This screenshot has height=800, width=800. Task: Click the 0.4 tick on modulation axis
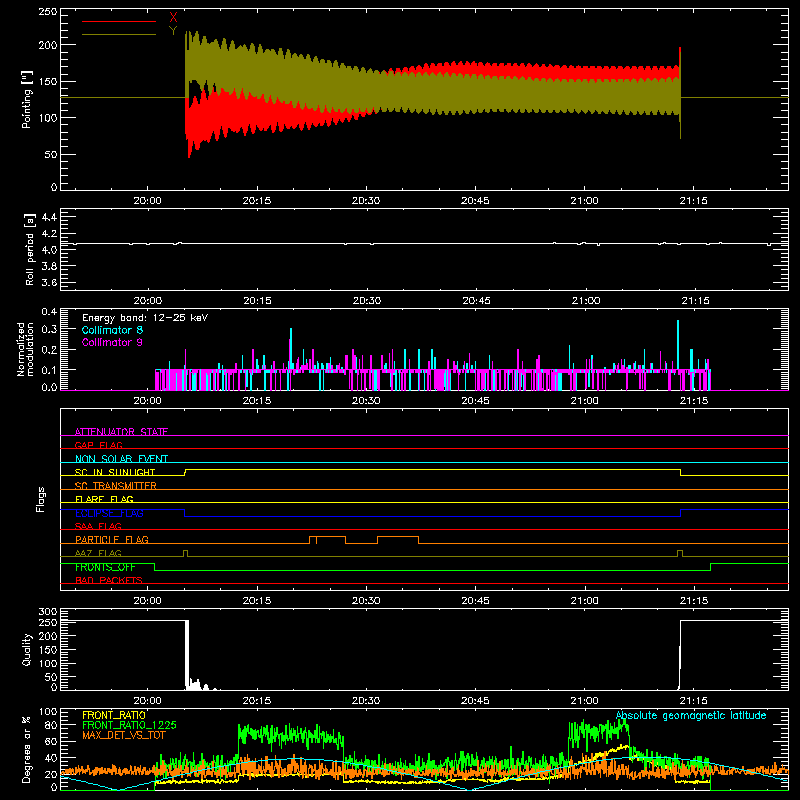[49, 312]
